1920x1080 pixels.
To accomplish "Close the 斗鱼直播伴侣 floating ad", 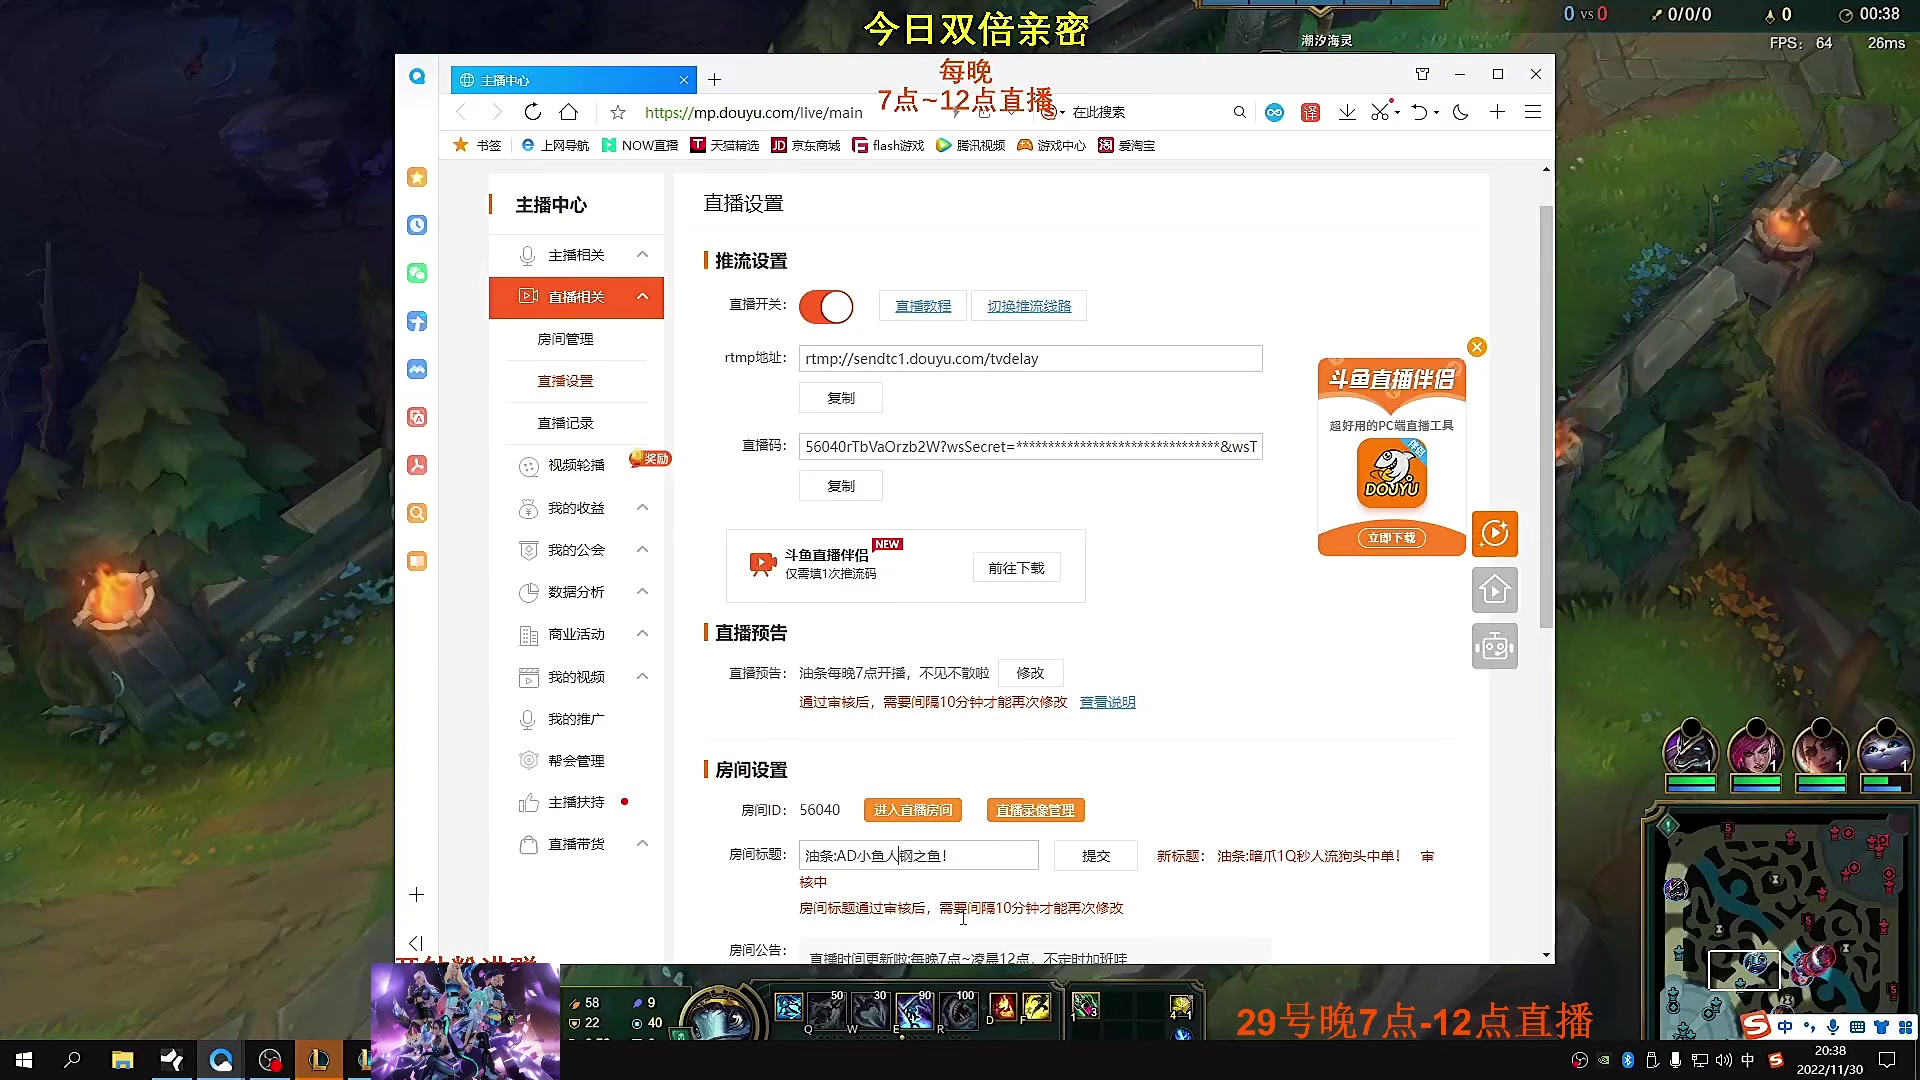I will (x=1477, y=347).
